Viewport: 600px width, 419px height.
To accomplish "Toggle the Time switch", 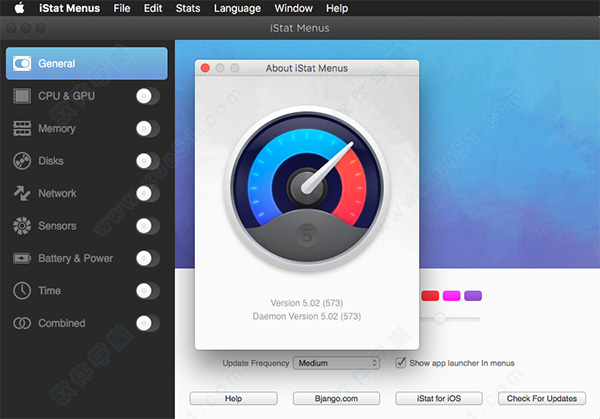I will 148,291.
